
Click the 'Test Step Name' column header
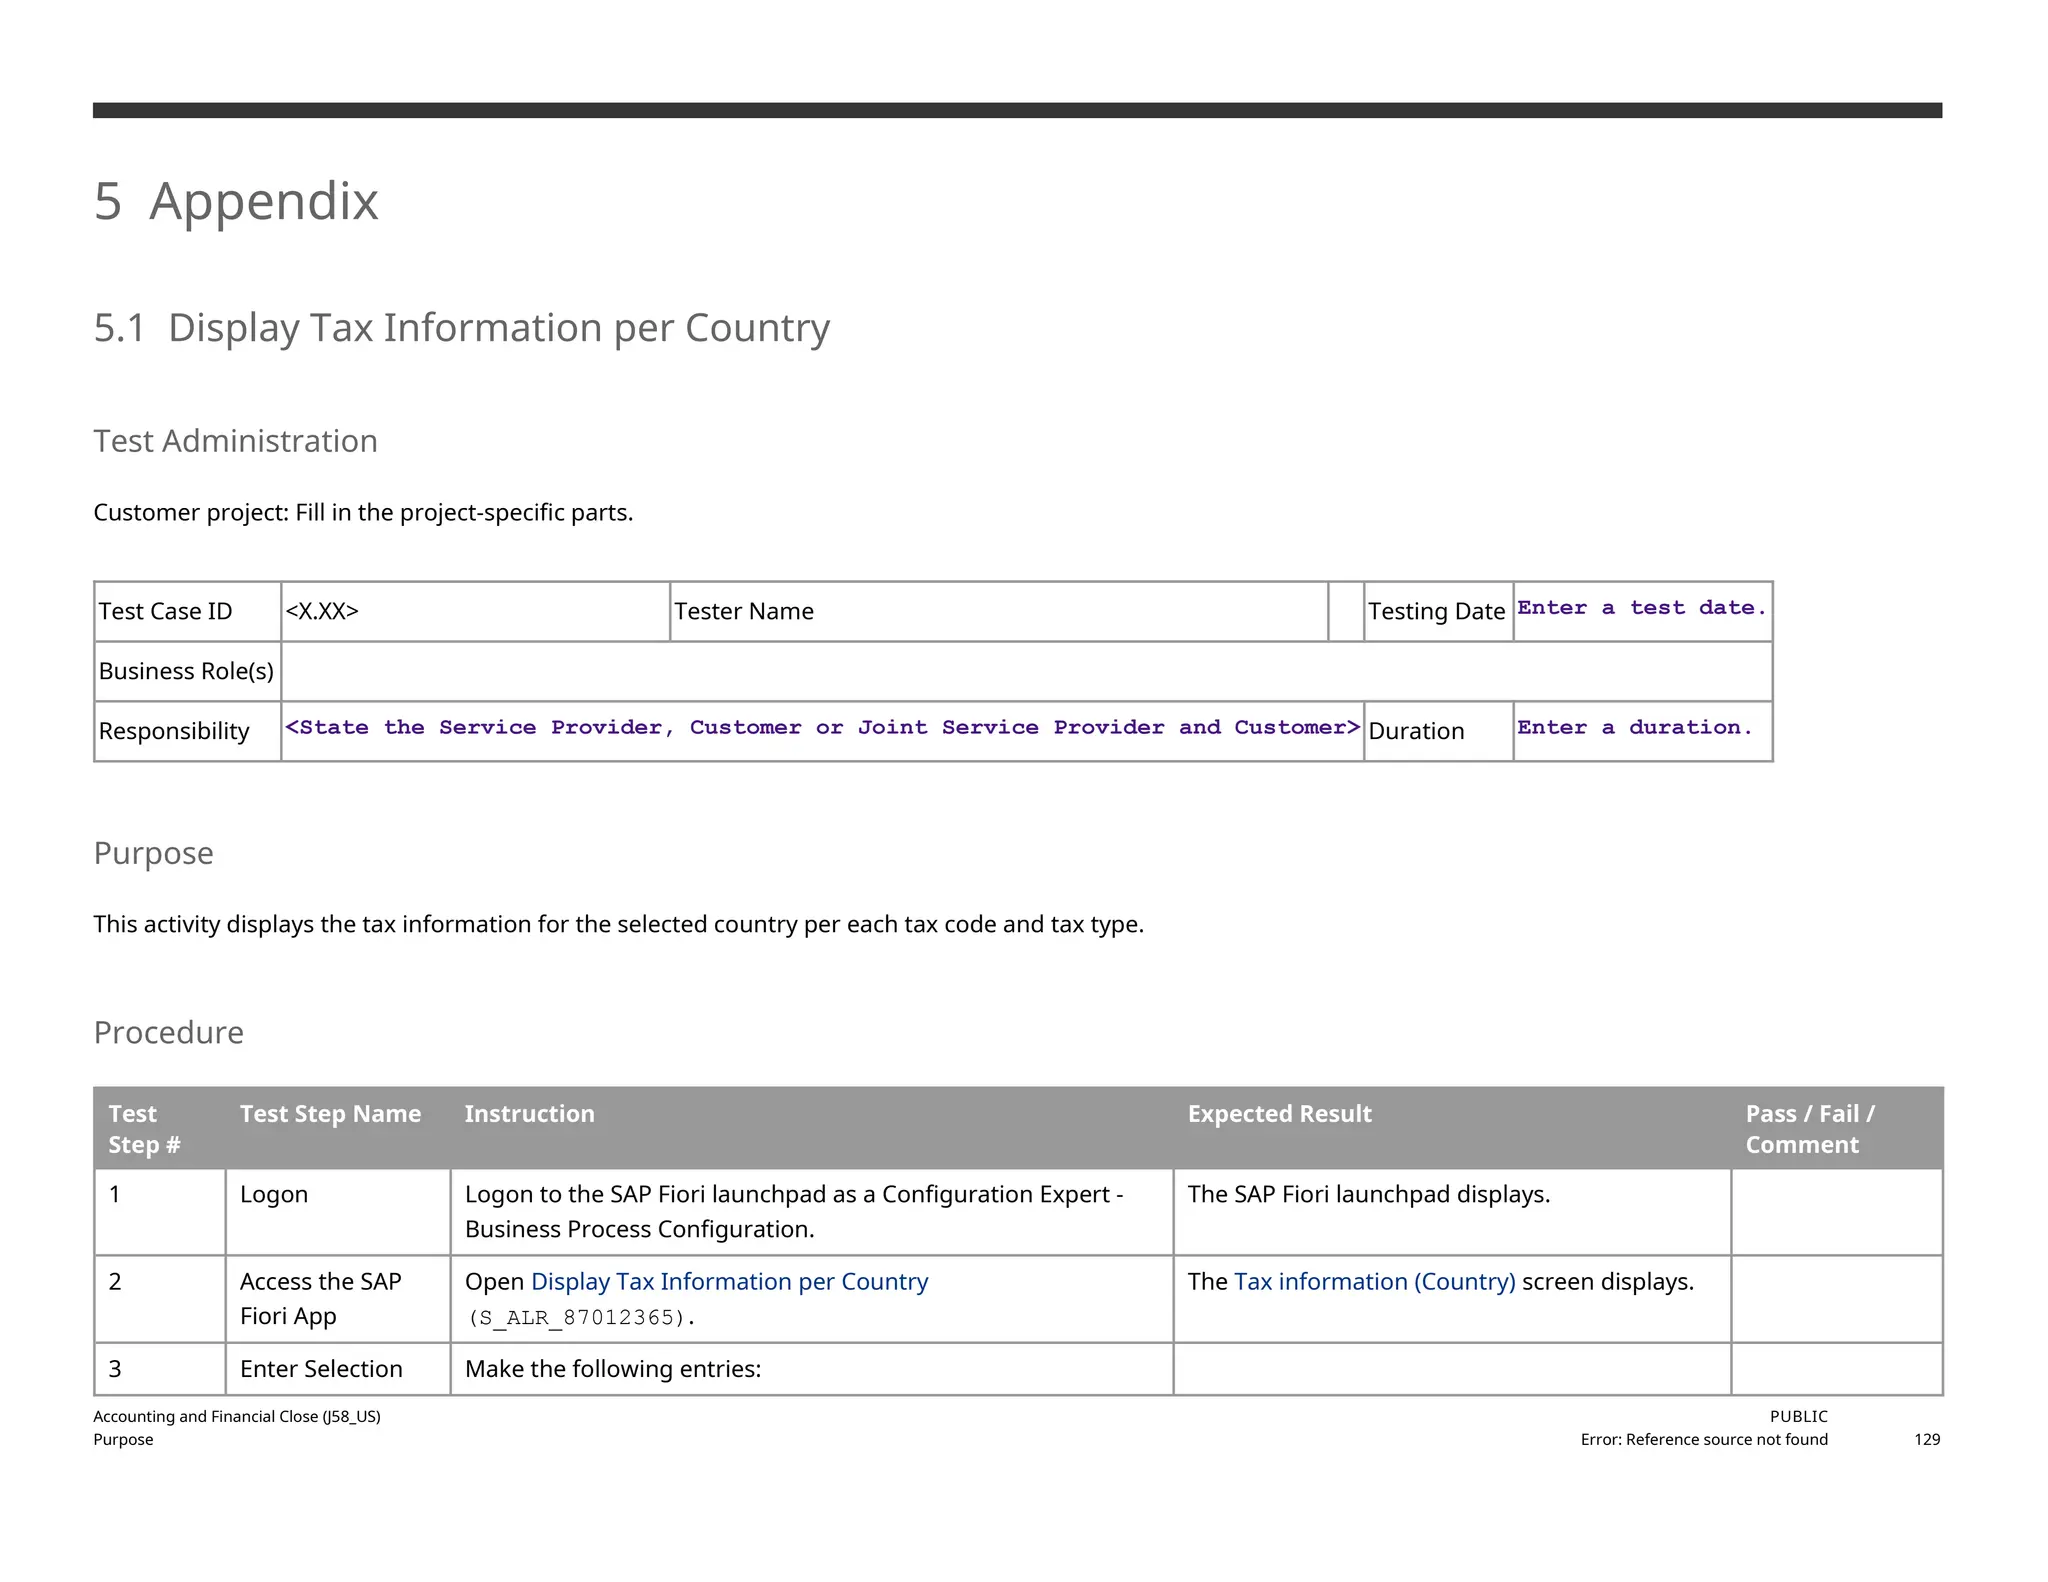coord(338,1129)
